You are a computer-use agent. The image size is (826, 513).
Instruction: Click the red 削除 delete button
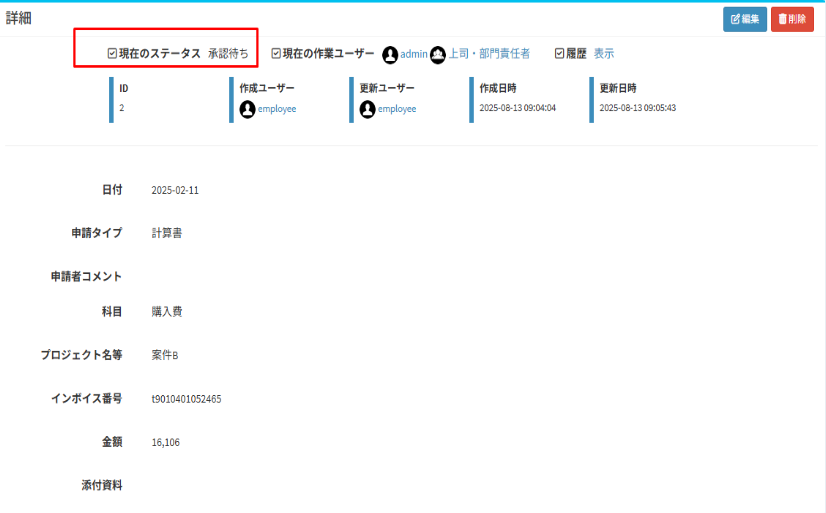click(792, 19)
